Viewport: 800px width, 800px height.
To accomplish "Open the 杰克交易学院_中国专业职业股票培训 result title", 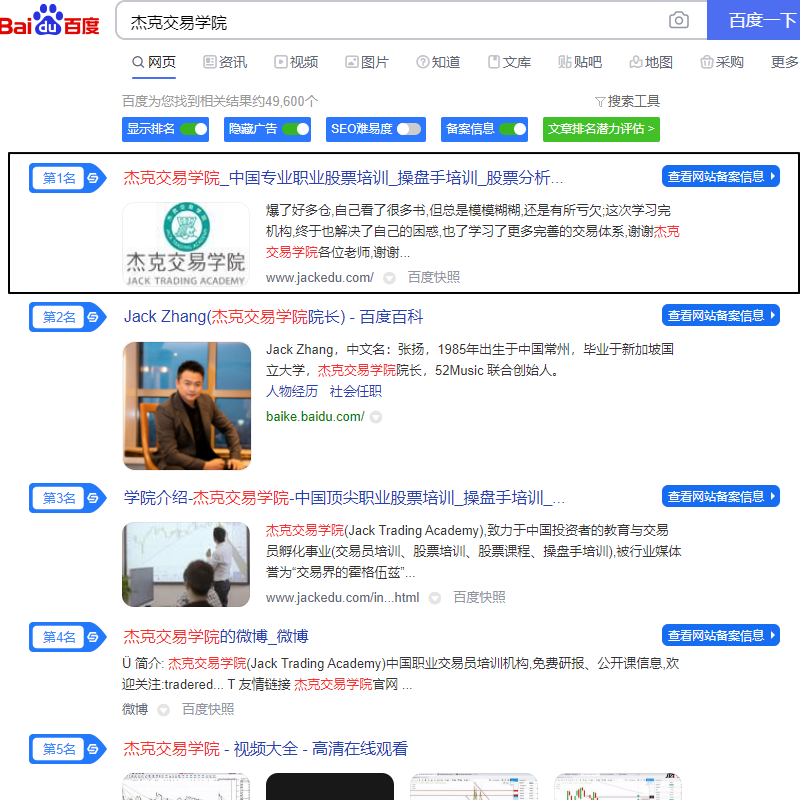I will pos(343,178).
